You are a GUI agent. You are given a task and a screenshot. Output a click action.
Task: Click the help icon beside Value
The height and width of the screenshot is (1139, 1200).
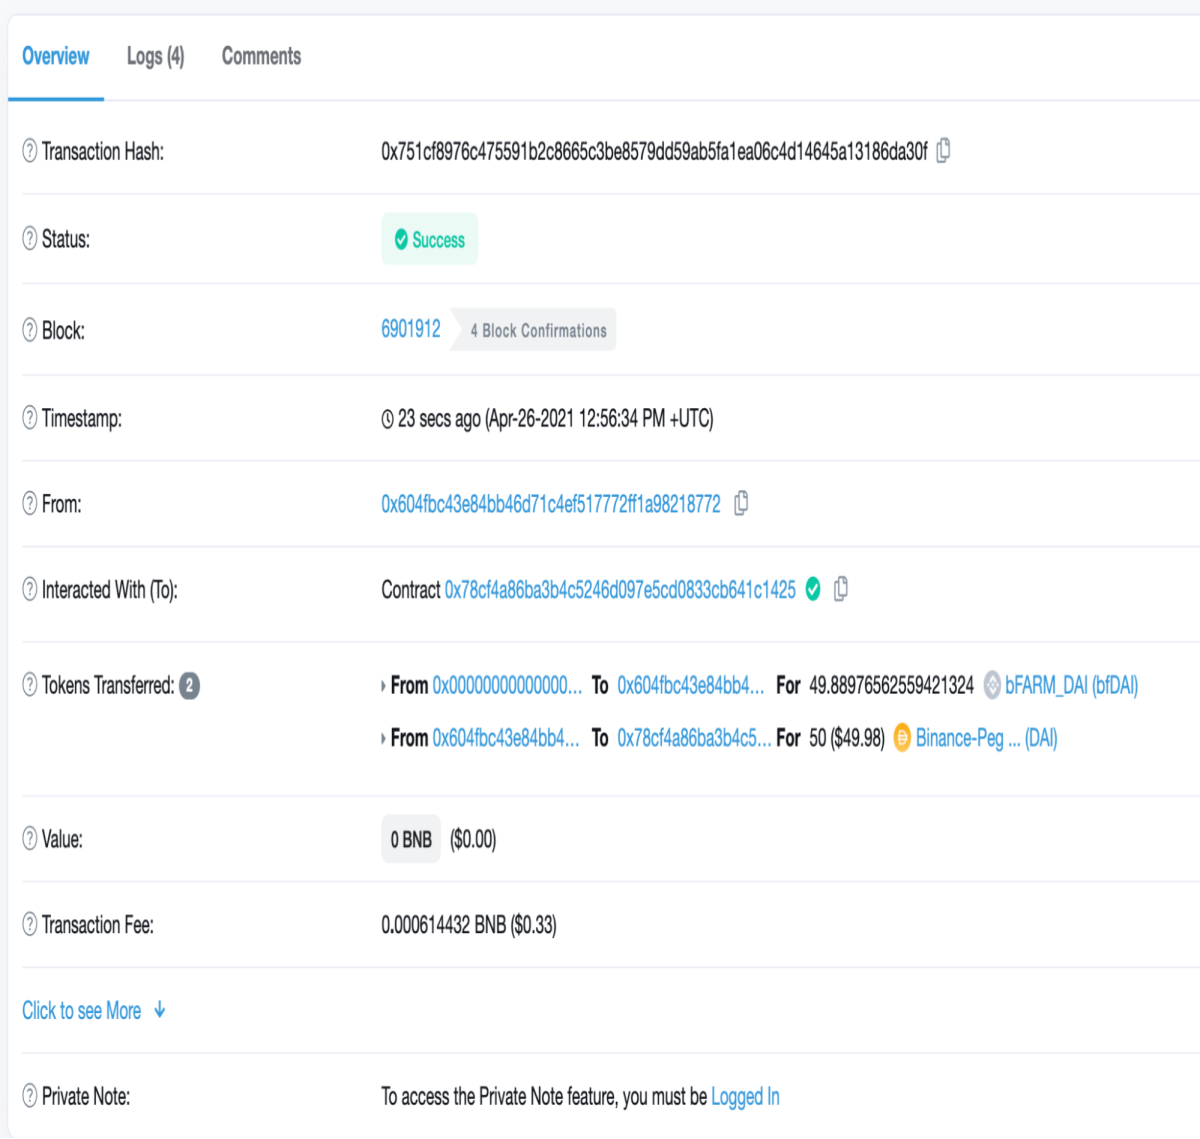click(30, 839)
